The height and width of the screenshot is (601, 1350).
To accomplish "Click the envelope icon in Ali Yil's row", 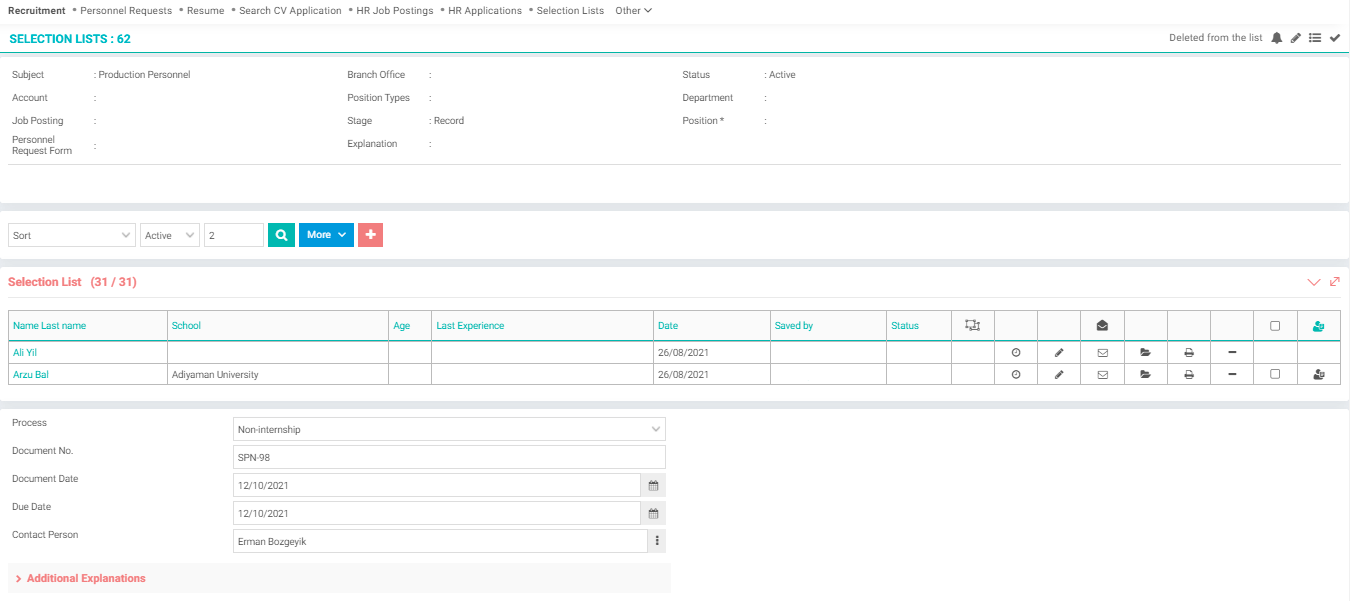I will pos(1102,352).
